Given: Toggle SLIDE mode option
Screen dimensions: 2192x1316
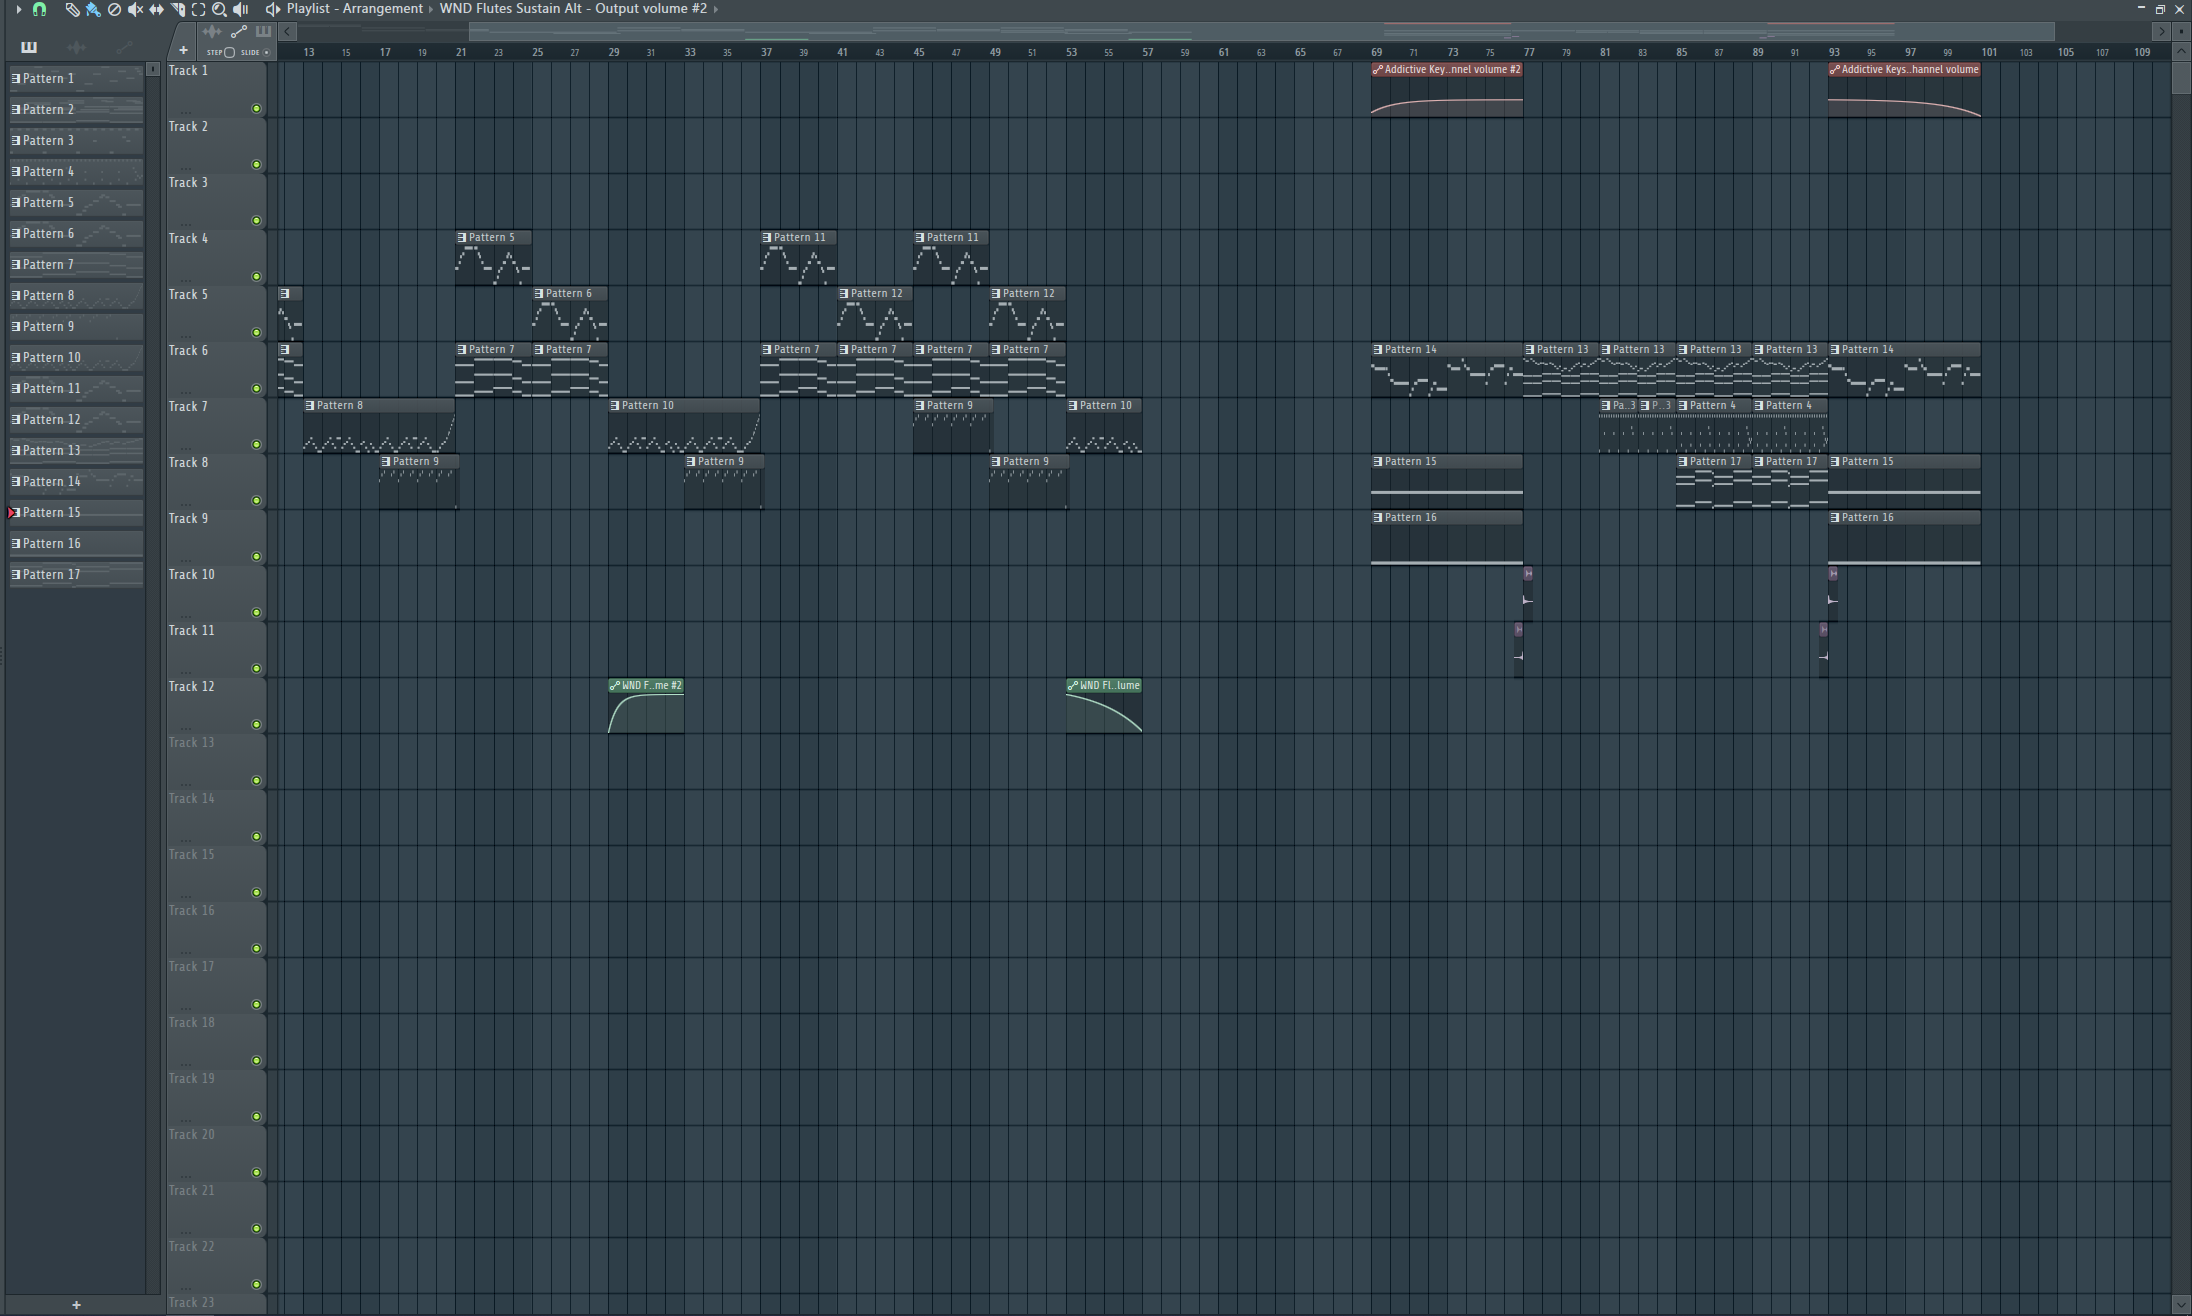Looking at the screenshot, I should click(x=255, y=52).
